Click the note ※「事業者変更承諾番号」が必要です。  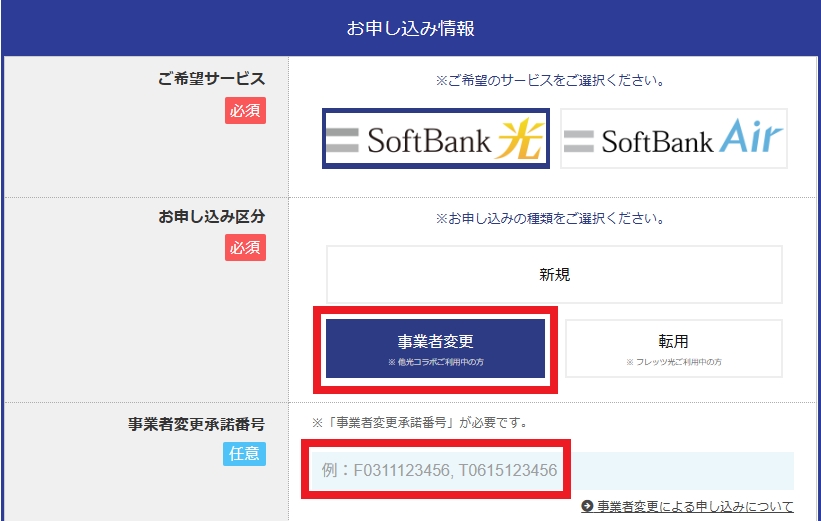pyautogui.click(x=420, y=423)
